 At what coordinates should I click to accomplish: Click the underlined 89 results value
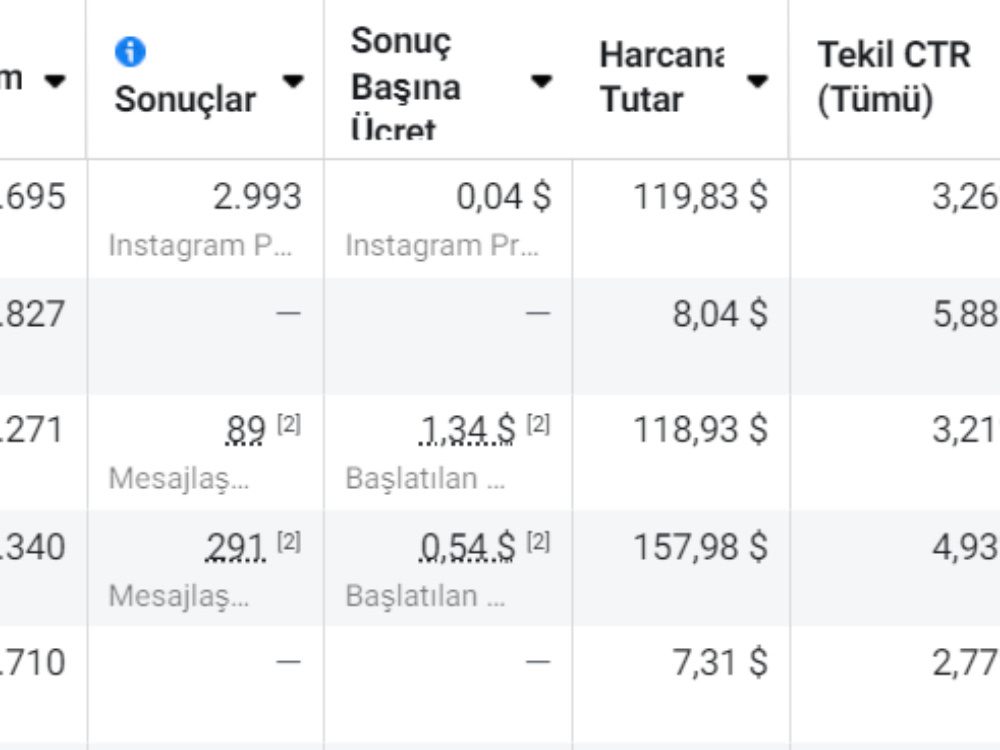tap(245, 430)
